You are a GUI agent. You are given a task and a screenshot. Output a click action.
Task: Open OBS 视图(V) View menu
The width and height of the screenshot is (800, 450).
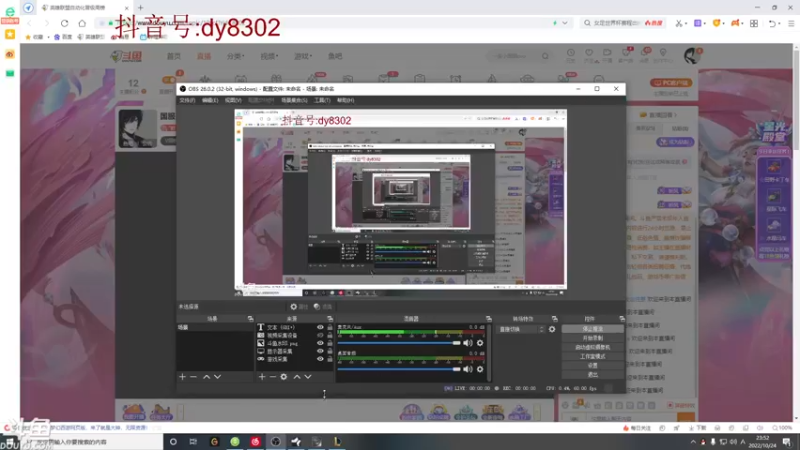tap(233, 100)
